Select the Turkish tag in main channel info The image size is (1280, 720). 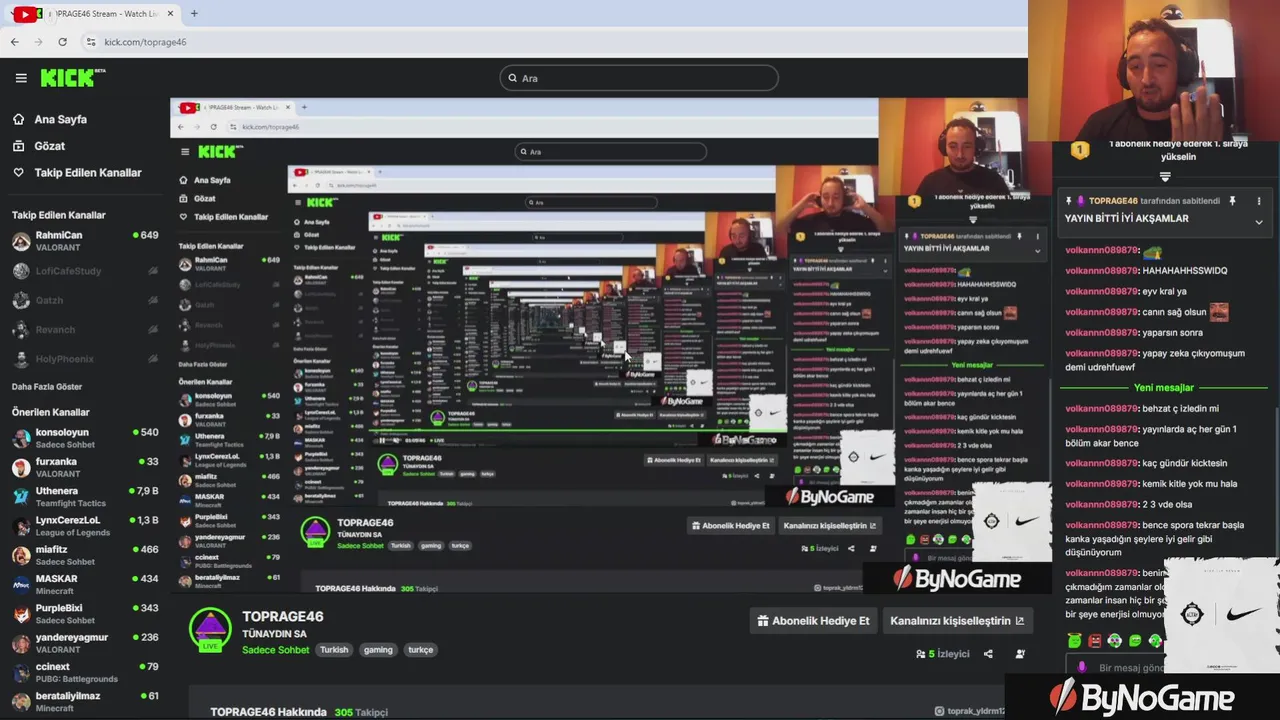(x=334, y=650)
